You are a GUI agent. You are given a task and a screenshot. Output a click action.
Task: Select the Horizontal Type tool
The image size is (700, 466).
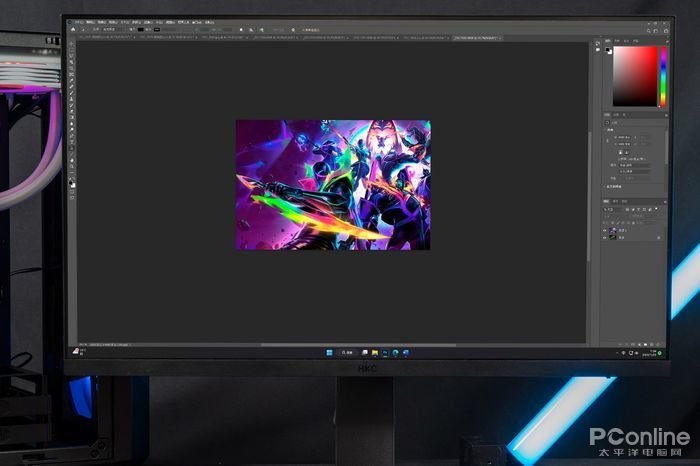[72, 142]
